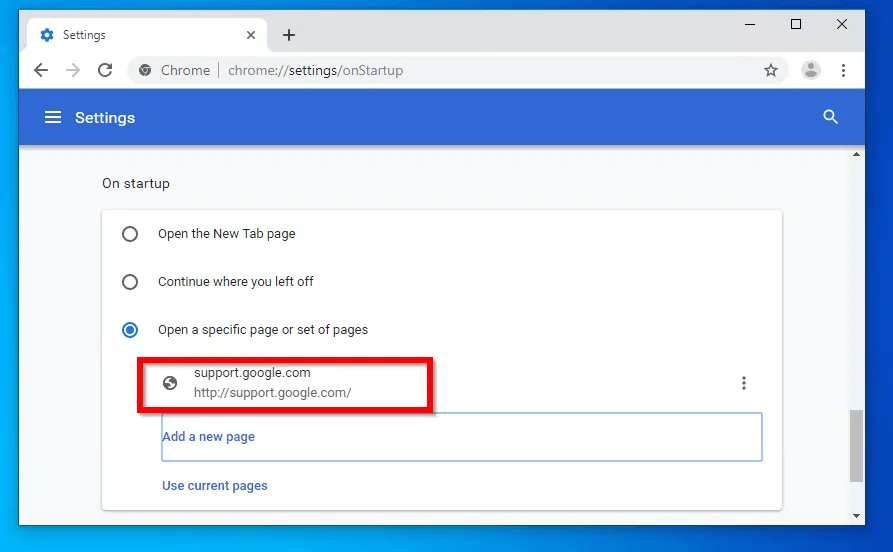Image resolution: width=893 pixels, height=552 pixels.
Task: Click the browser back arrow
Action: click(41, 70)
